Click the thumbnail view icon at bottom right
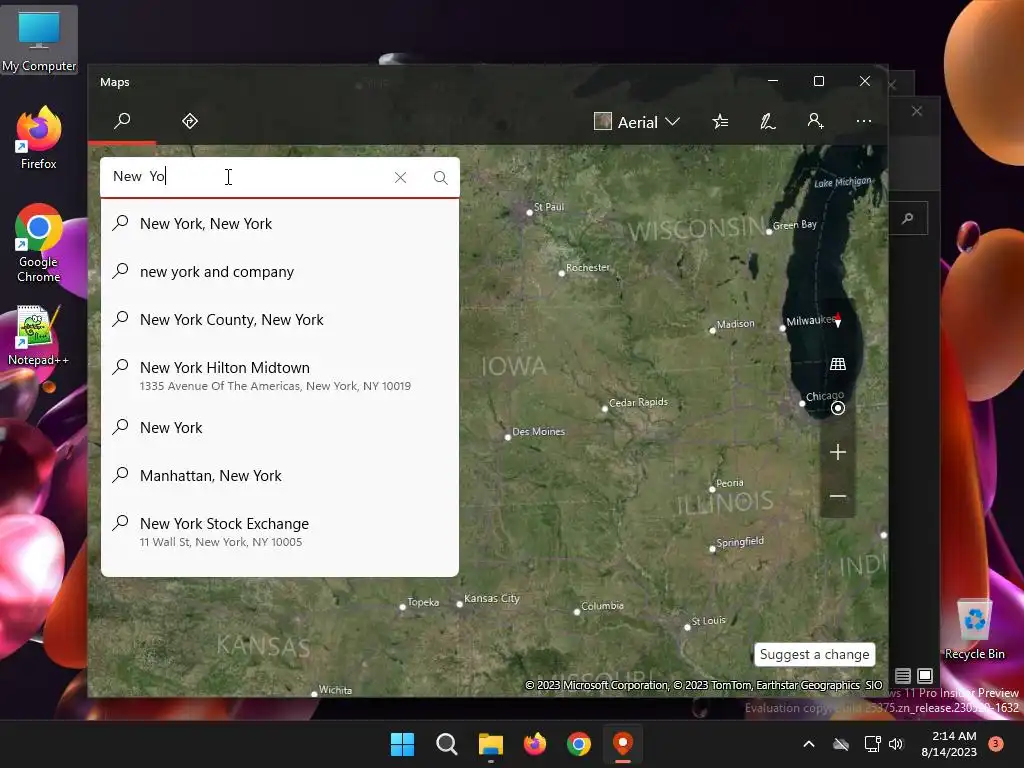The height and width of the screenshot is (768, 1024). point(925,675)
